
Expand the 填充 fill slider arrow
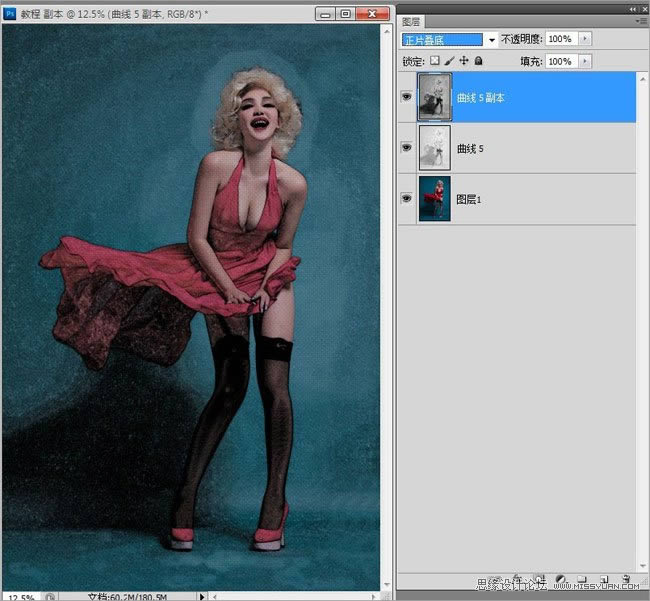coord(585,61)
